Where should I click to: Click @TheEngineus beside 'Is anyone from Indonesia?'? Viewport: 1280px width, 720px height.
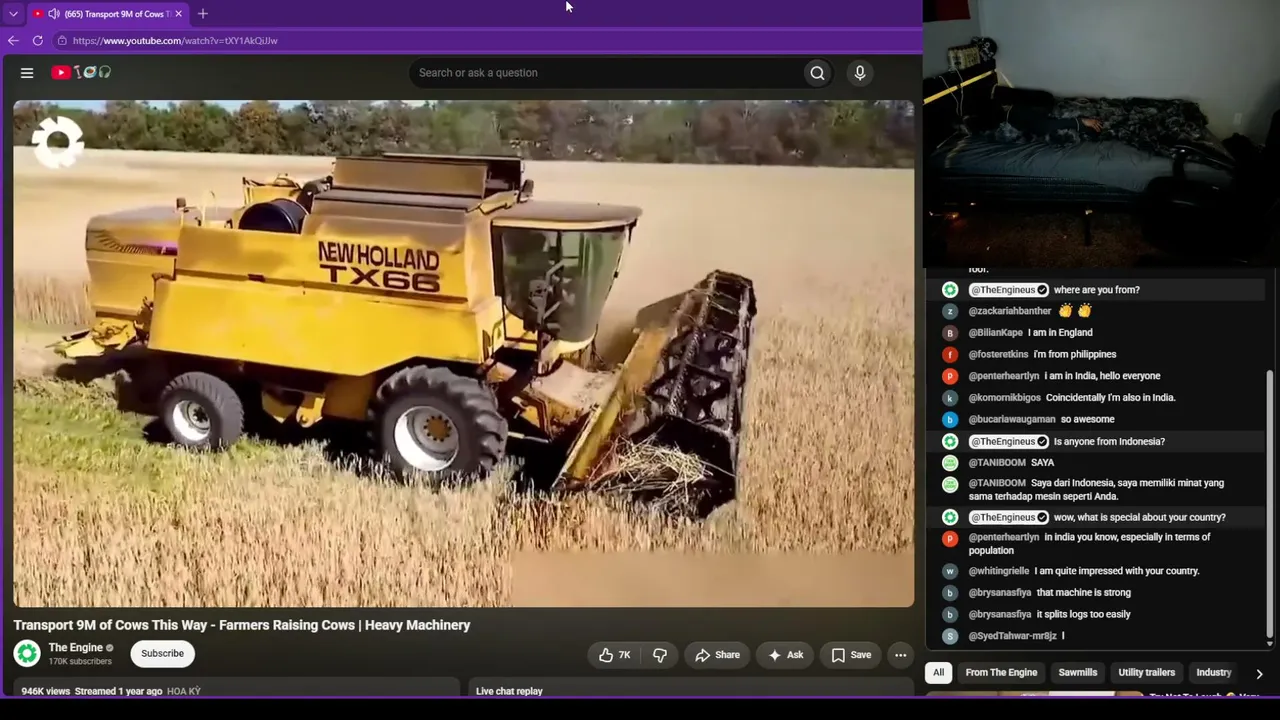click(1009, 442)
